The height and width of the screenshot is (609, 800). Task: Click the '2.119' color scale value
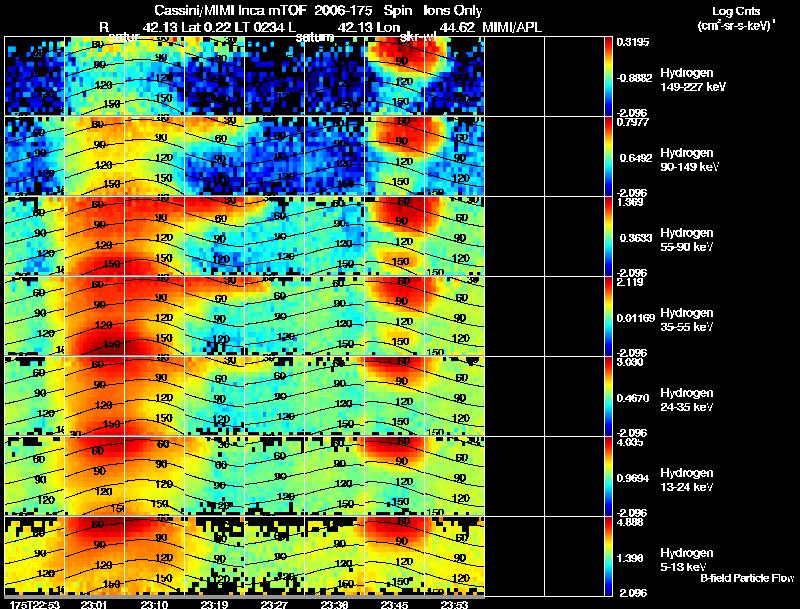click(x=630, y=283)
